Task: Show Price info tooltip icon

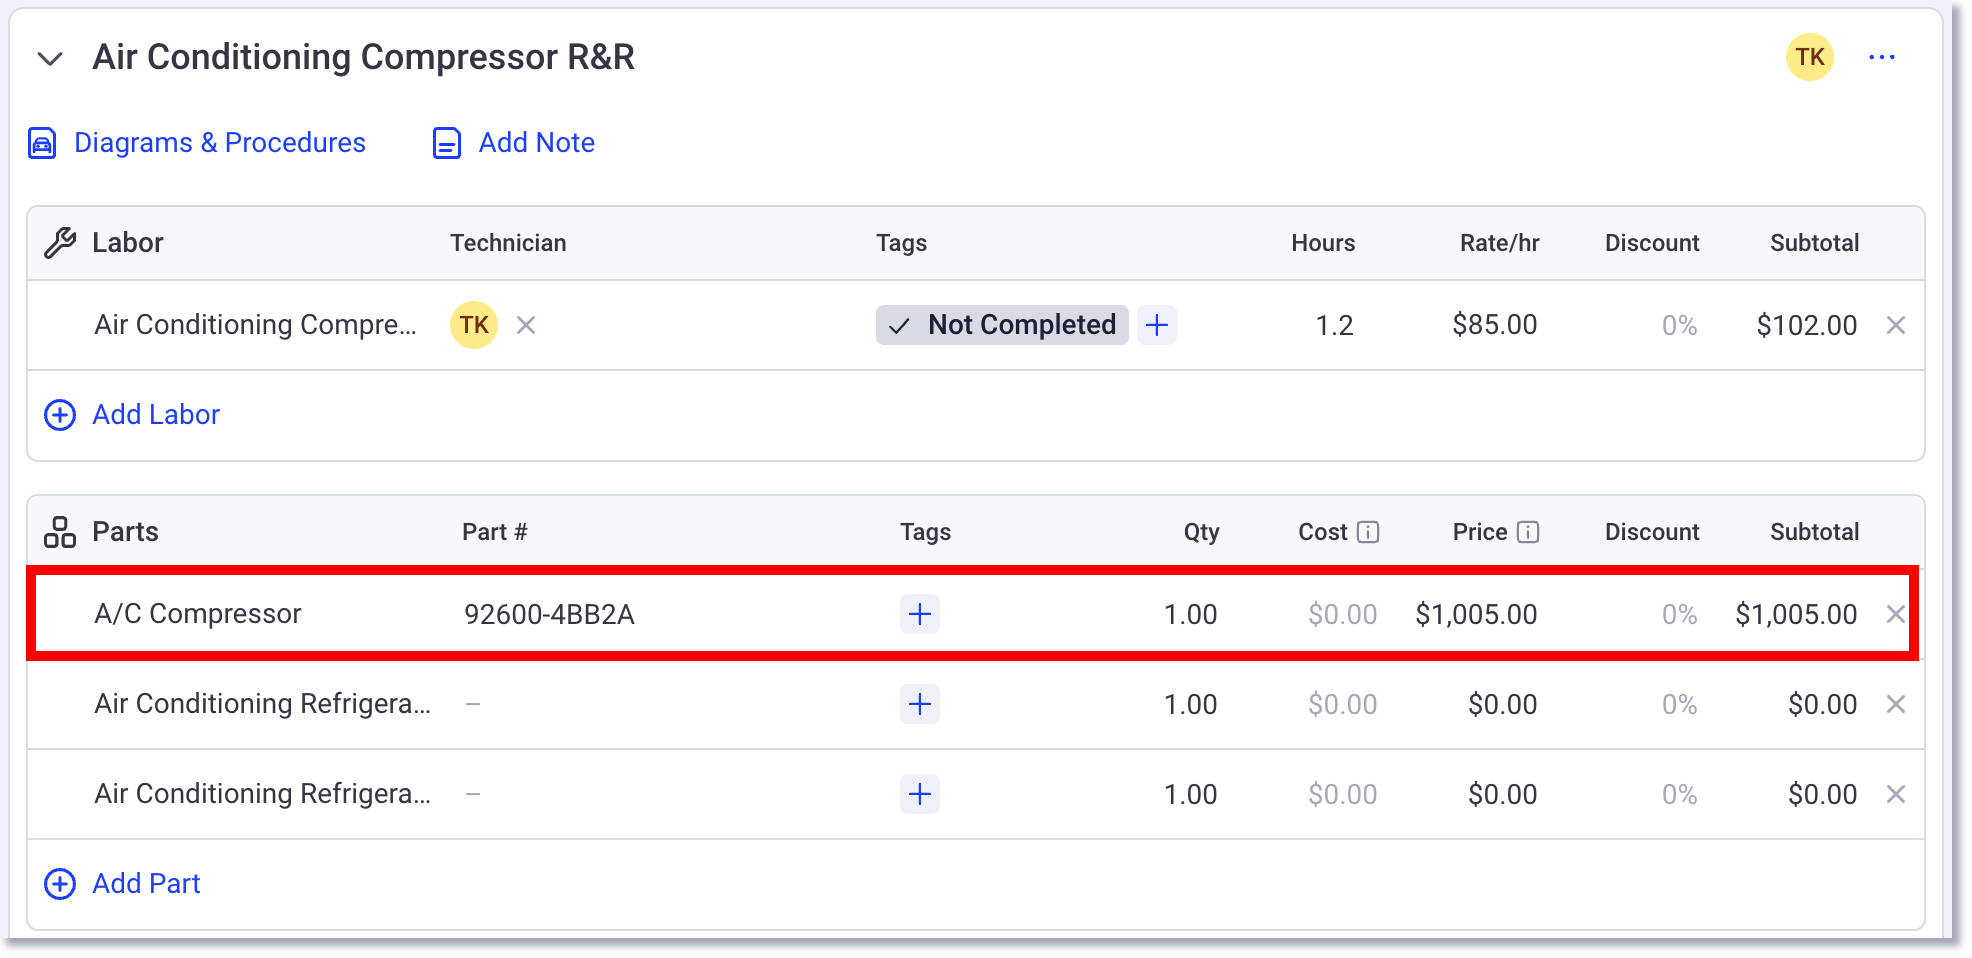Action: (1528, 532)
